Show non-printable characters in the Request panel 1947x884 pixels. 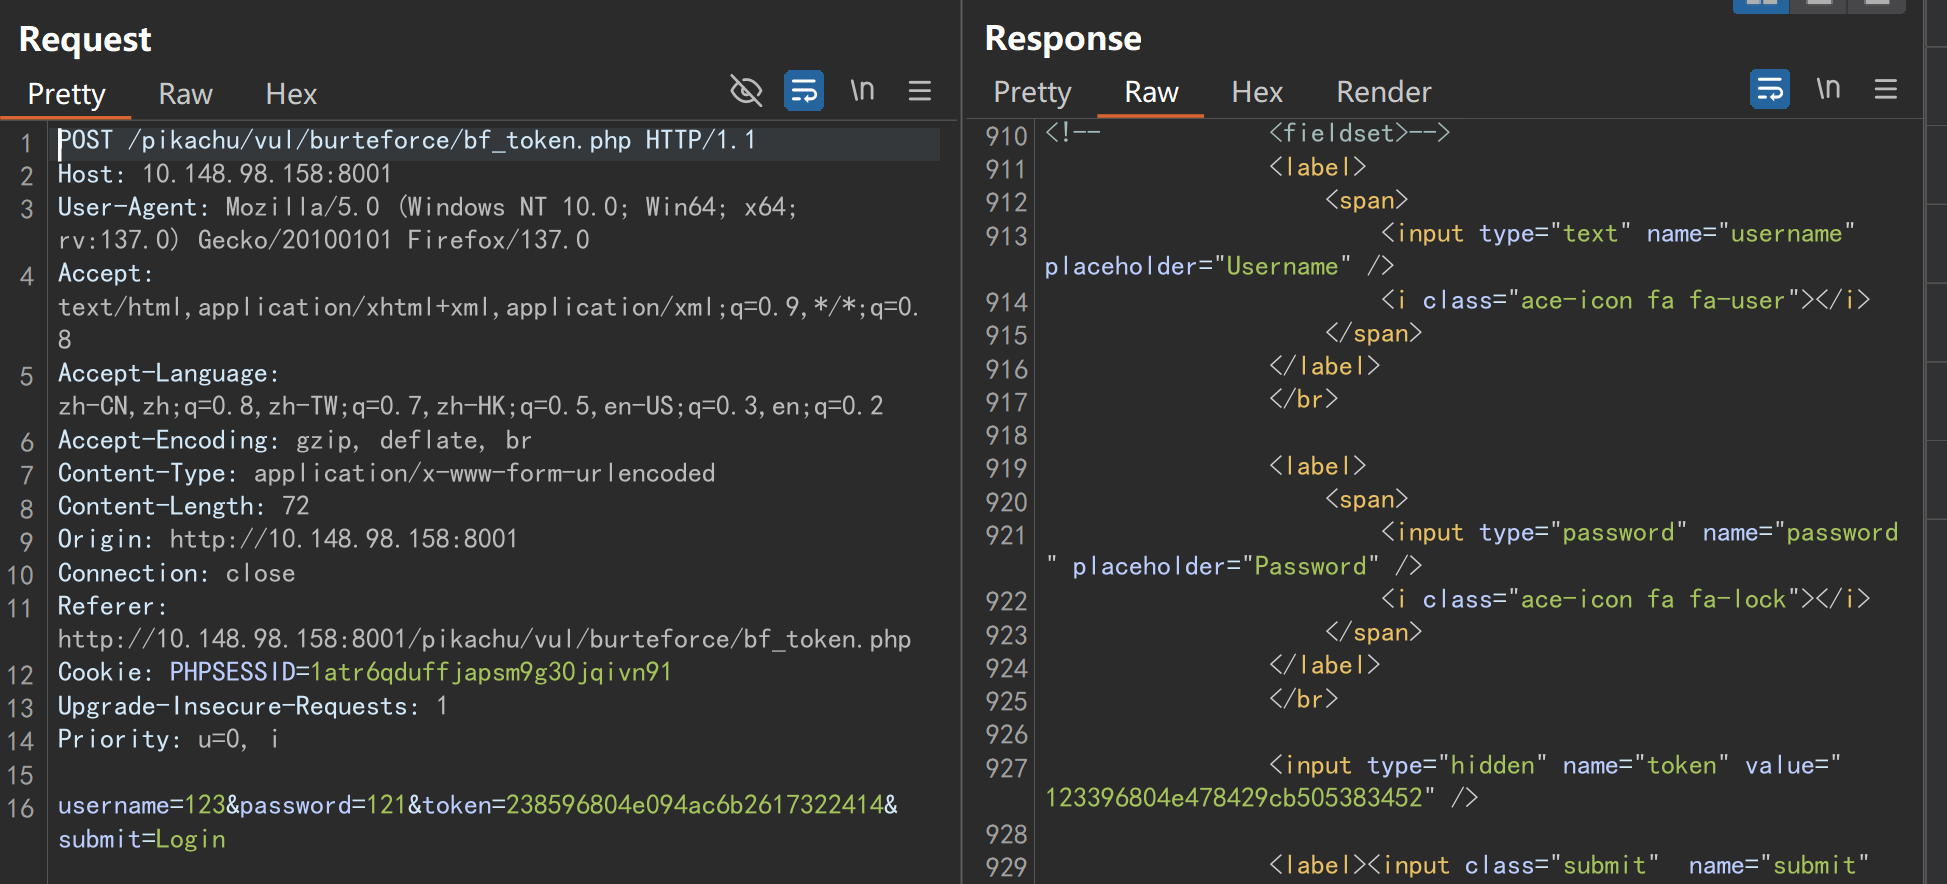tap(862, 91)
